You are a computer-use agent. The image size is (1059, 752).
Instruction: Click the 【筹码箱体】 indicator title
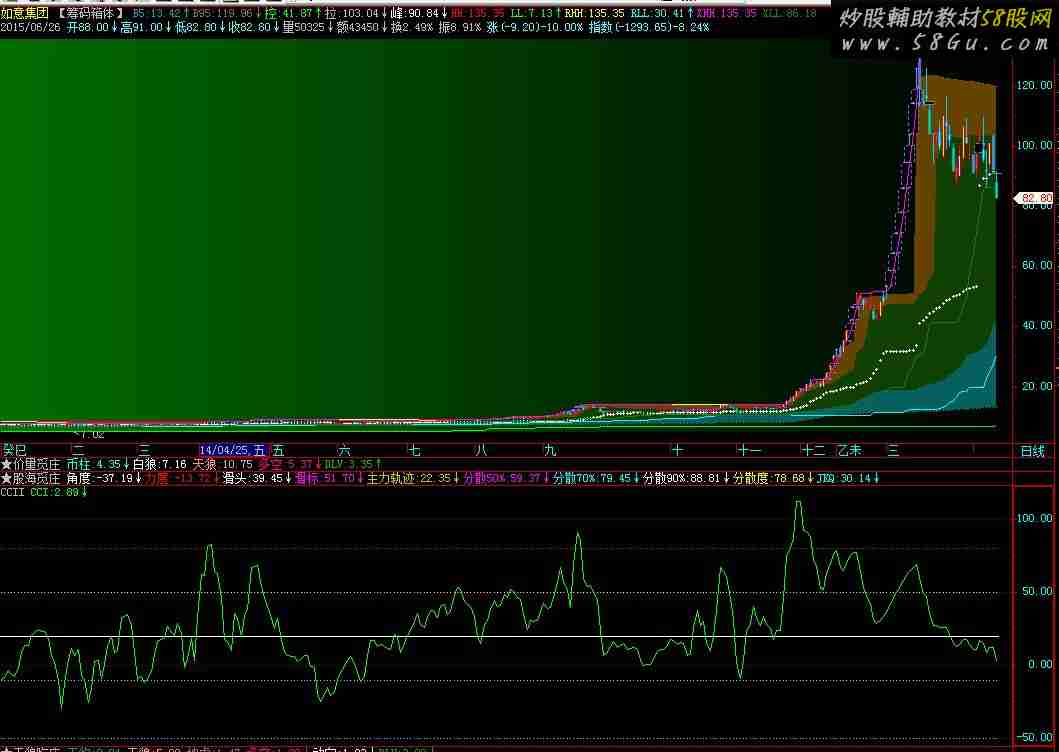pyautogui.click(x=91, y=13)
